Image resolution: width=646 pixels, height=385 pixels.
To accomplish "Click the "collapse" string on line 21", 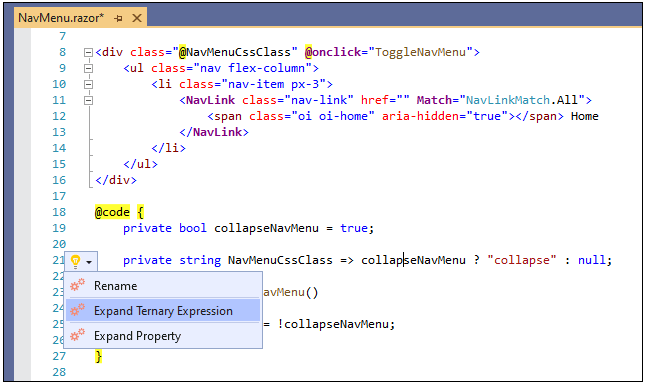I will pyautogui.click(x=522, y=260).
